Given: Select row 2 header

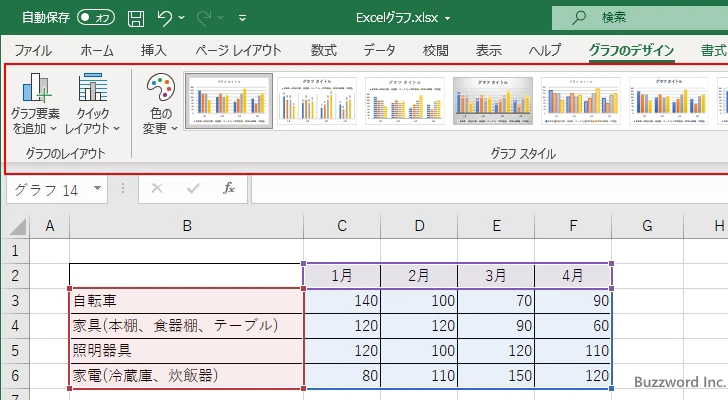Looking at the screenshot, I should (15, 276).
